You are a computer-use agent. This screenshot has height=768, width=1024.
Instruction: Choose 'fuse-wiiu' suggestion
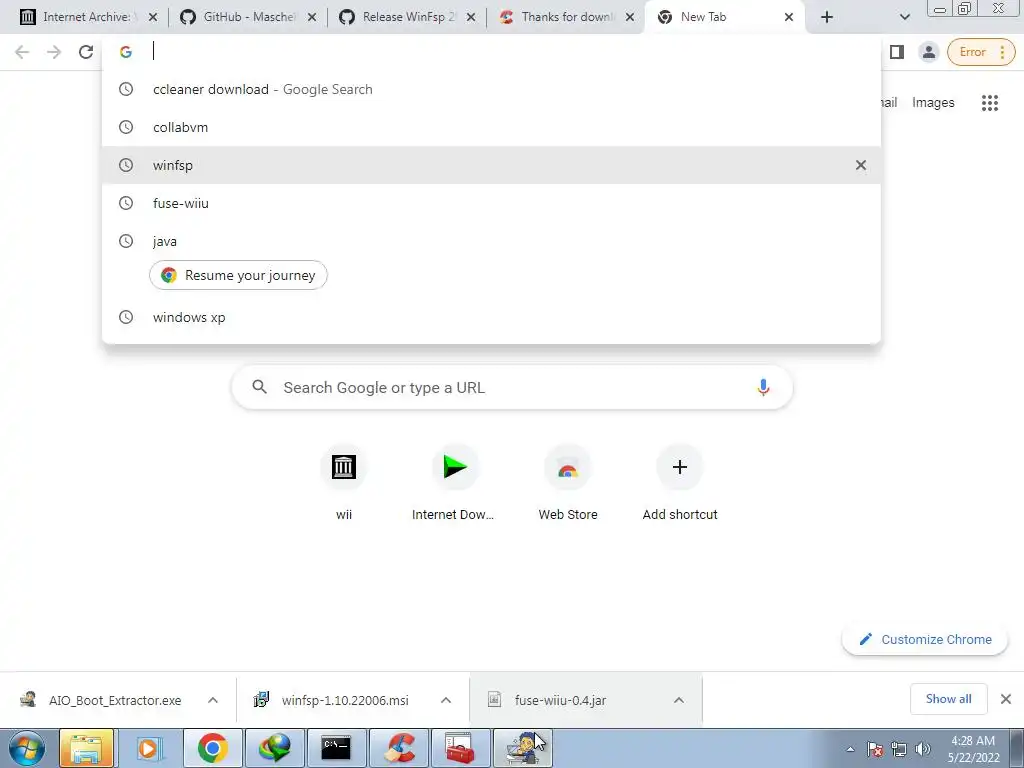tap(491, 203)
